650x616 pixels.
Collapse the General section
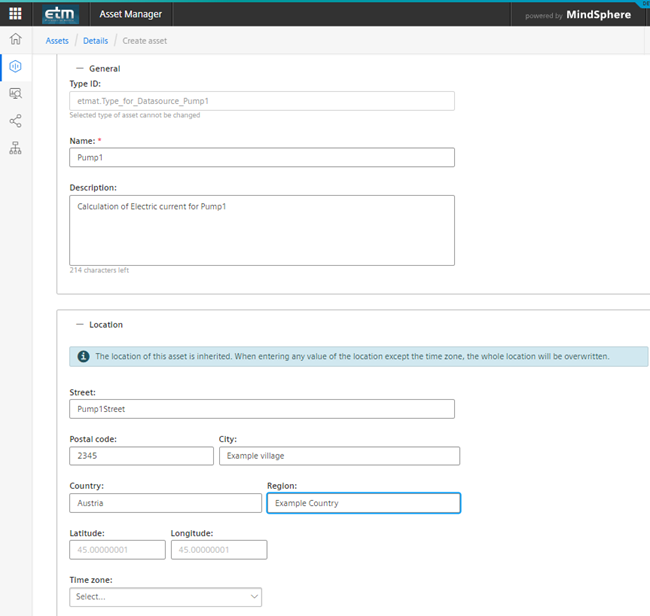click(80, 69)
